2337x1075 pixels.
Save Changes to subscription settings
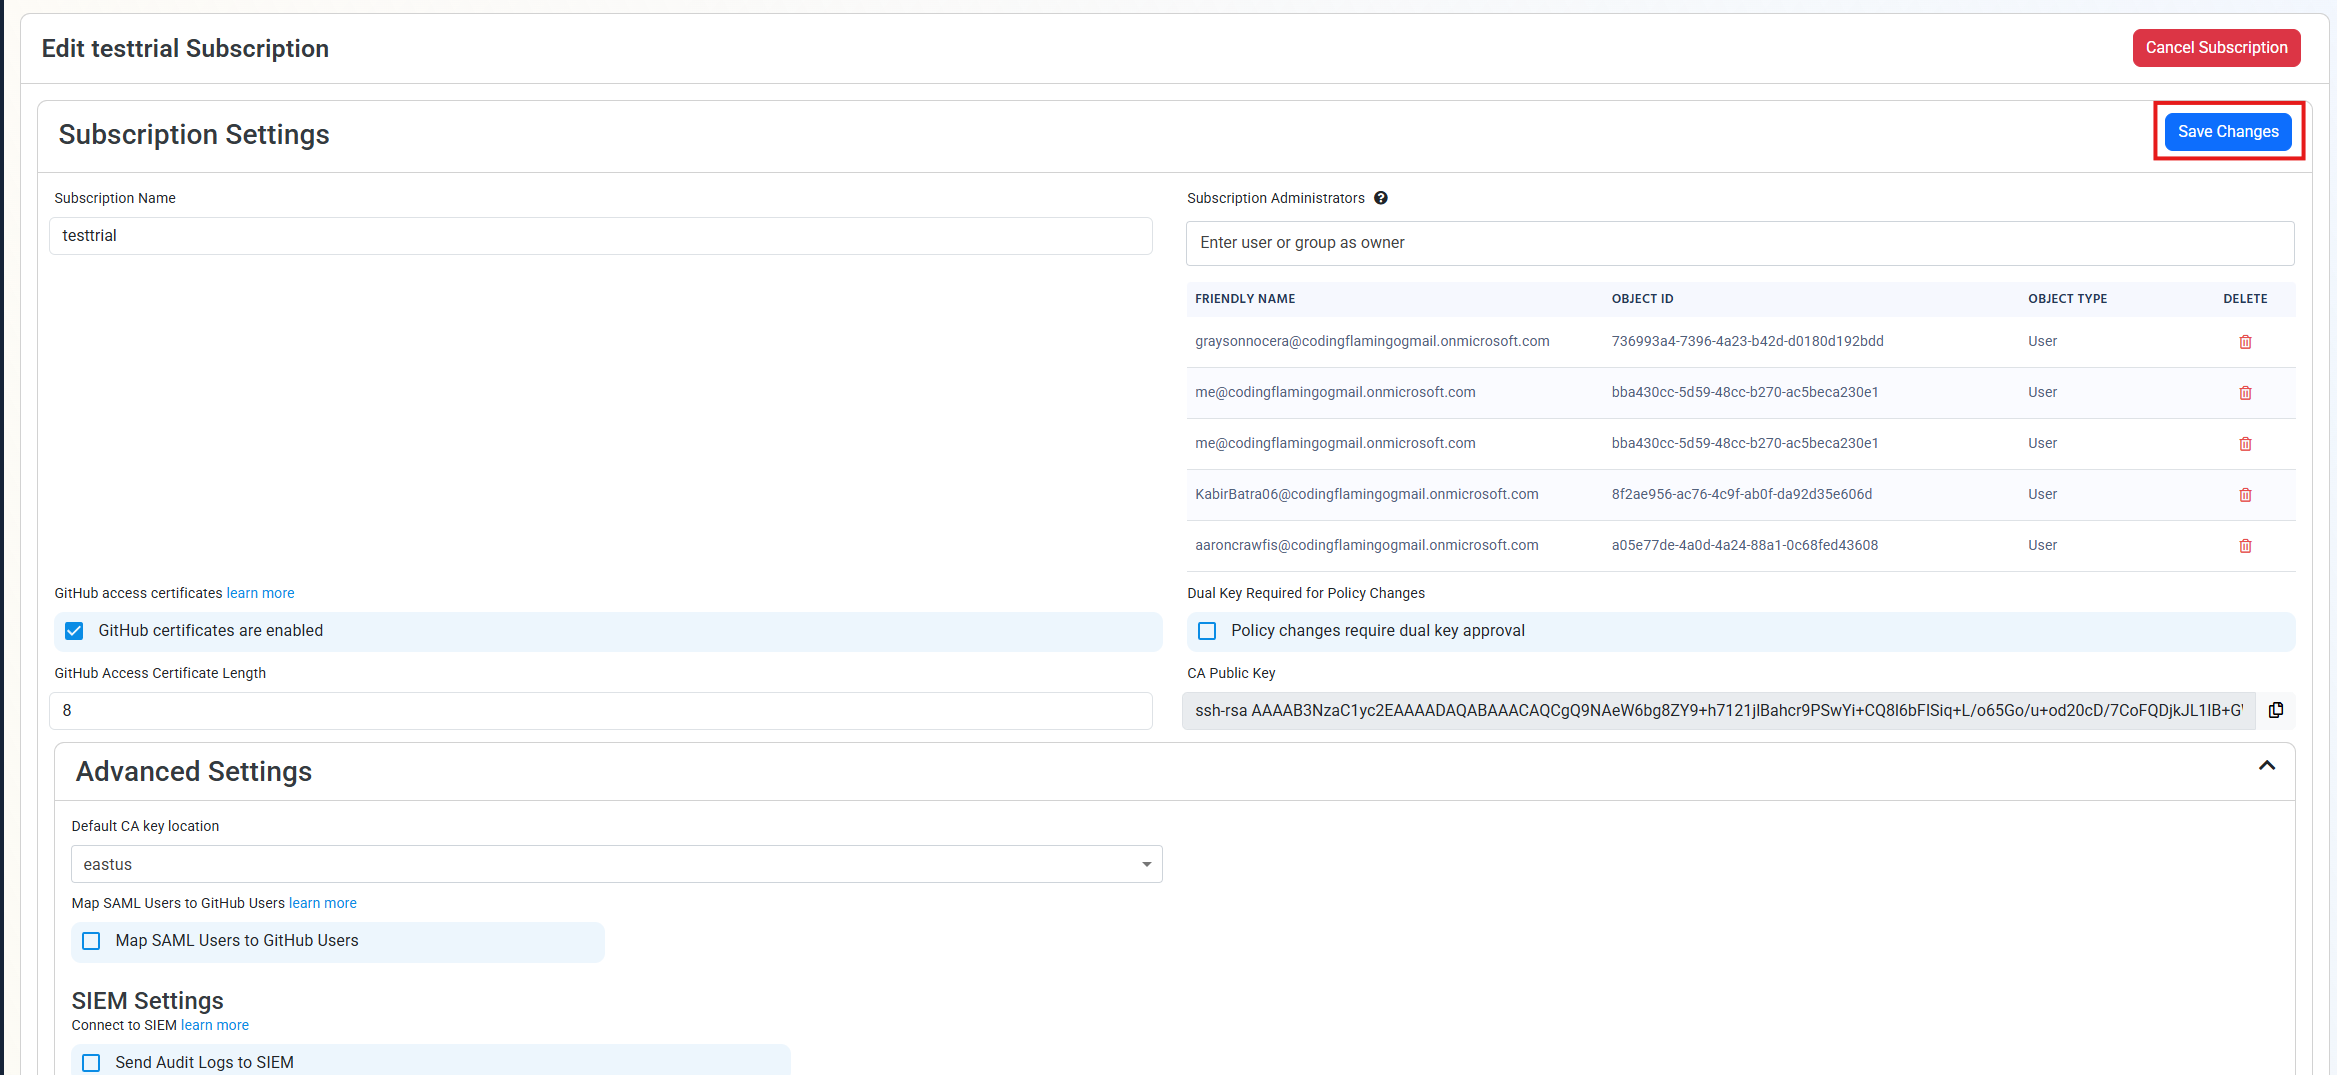tap(2228, 132)
